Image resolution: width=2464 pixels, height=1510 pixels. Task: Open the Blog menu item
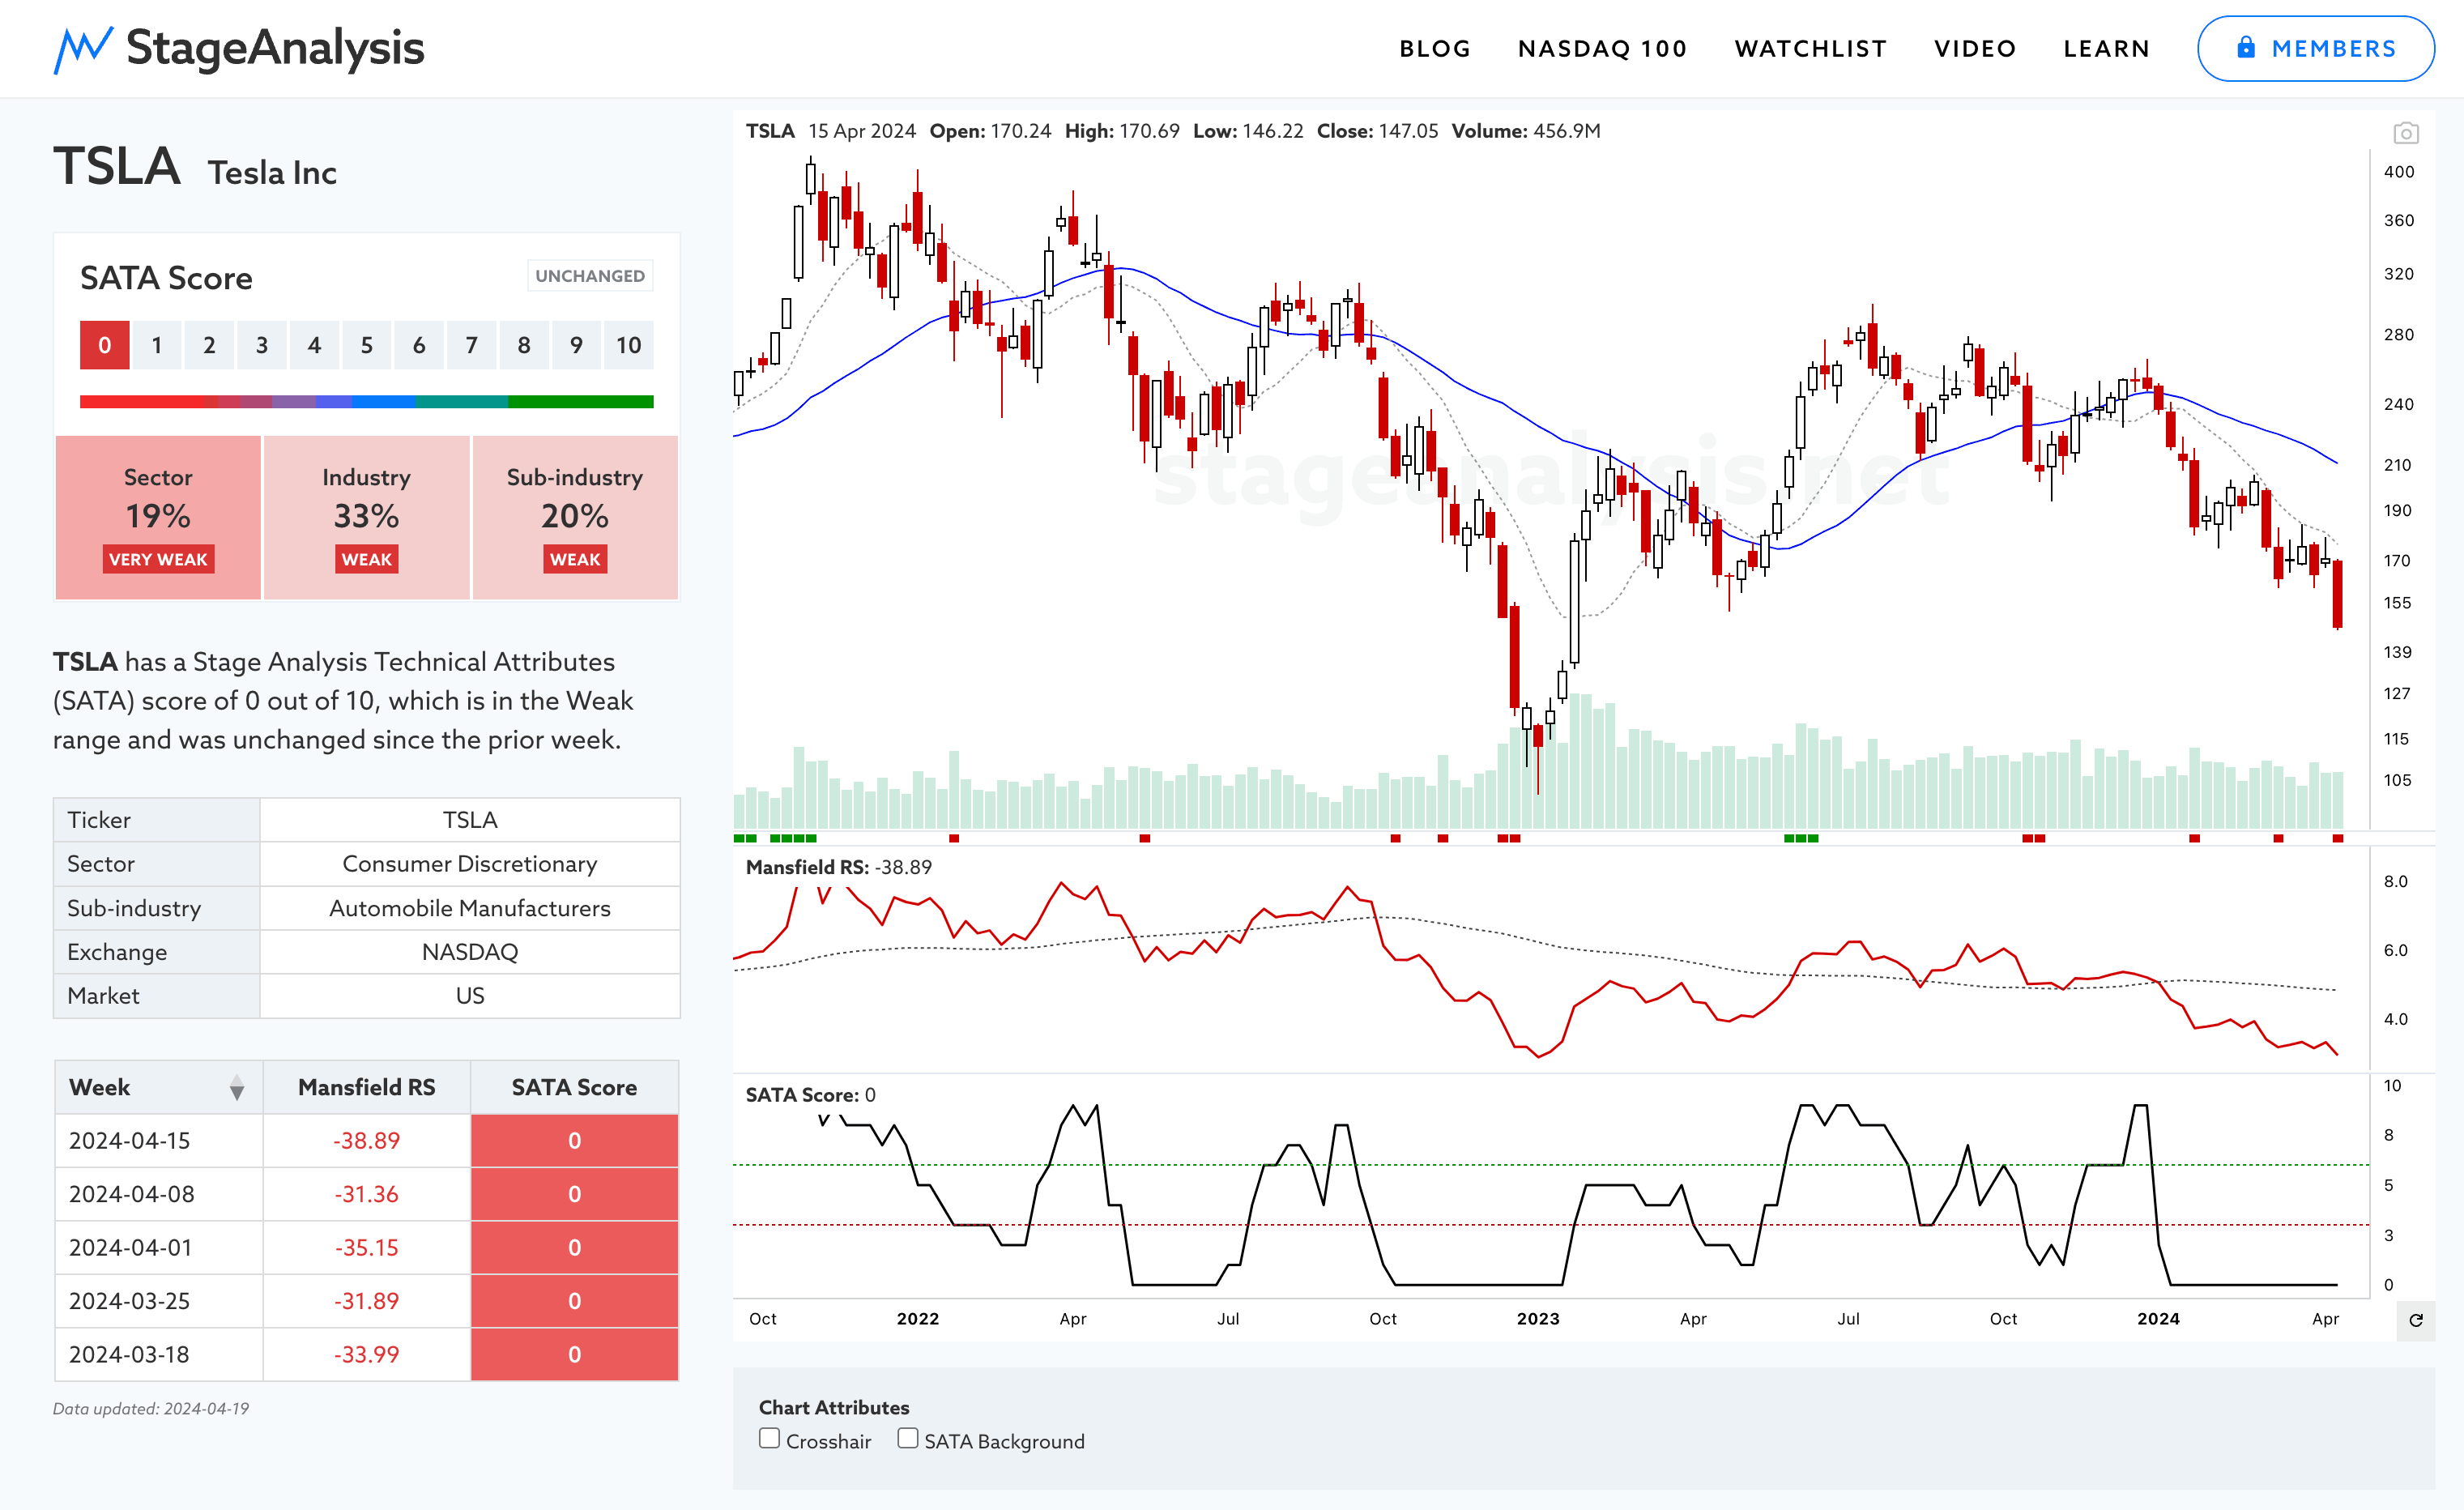click(1435, 49)
